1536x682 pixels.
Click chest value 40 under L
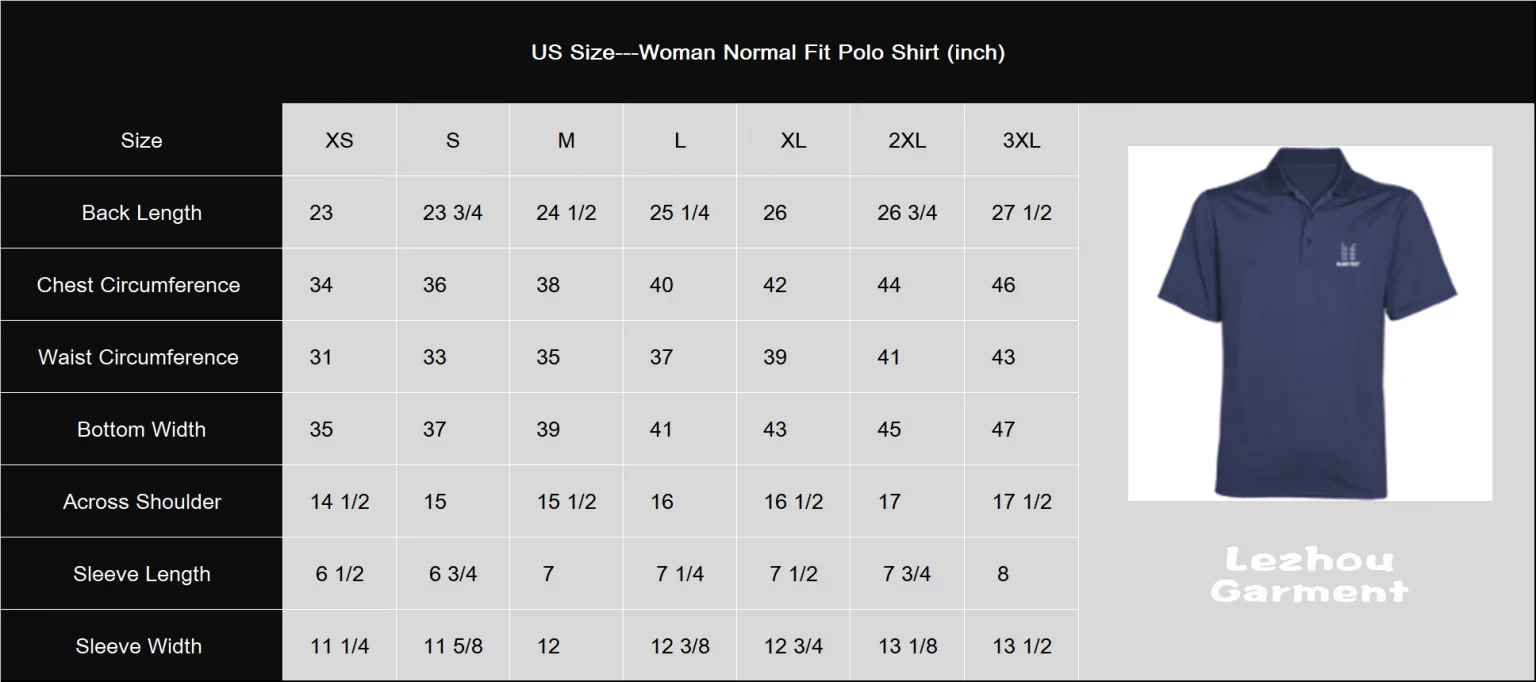coord(662,285)
